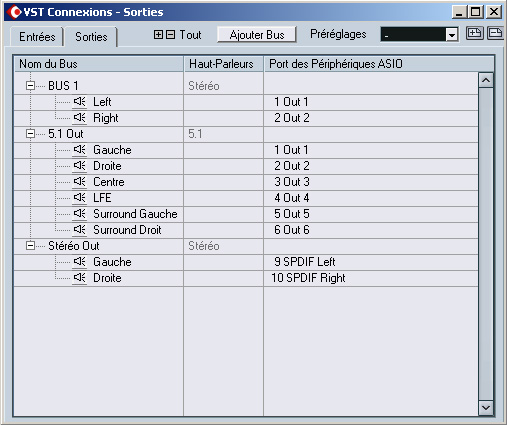507x426 pixels.
Task: Minimize the VST Connexions window
Action: coord(460,12)
